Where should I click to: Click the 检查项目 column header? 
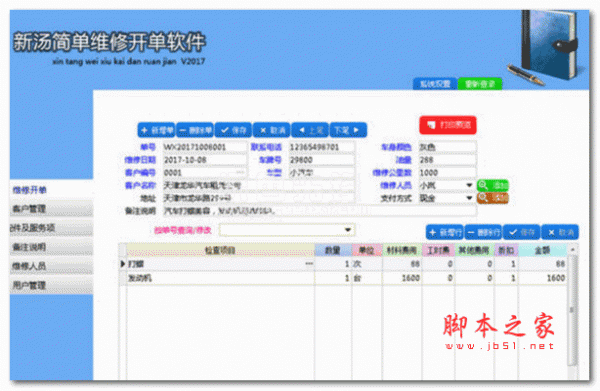pyautogui.click(x=220, y=250)
